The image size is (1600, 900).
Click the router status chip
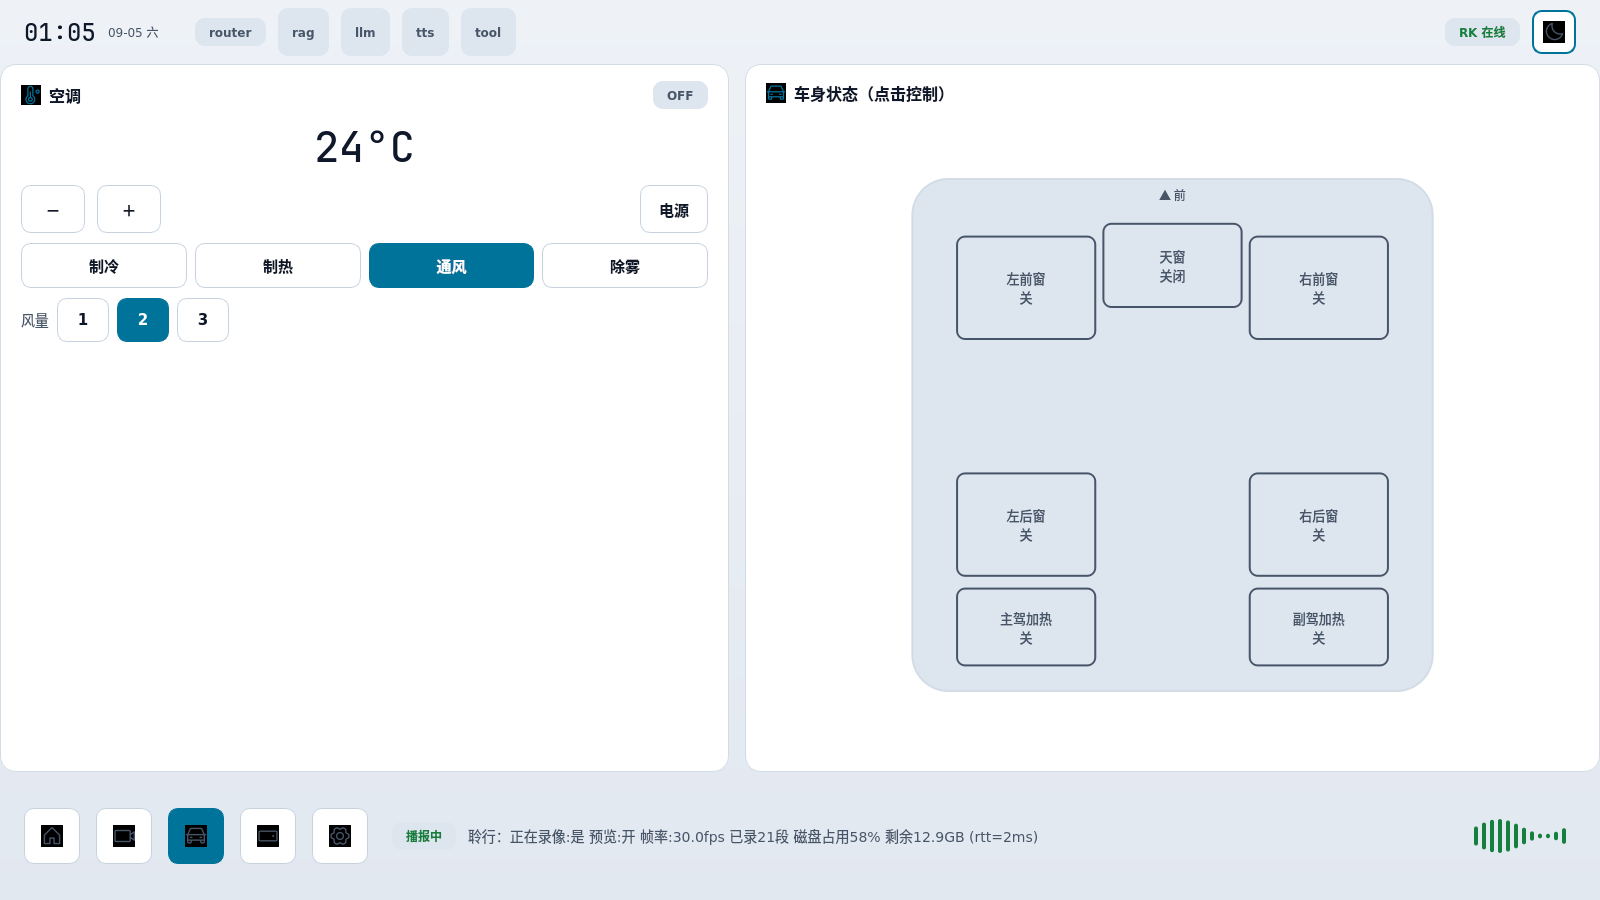coord(230,32)
